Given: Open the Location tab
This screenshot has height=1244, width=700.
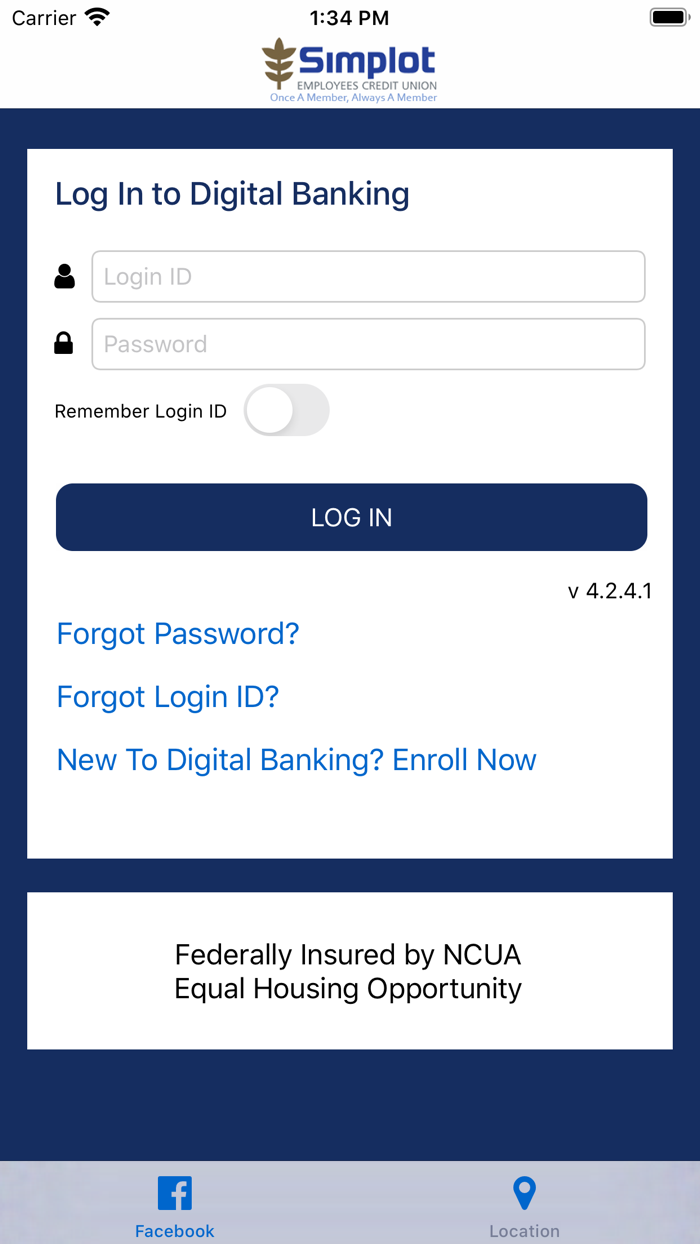Looking at the screenshot, I should 524,1205.
